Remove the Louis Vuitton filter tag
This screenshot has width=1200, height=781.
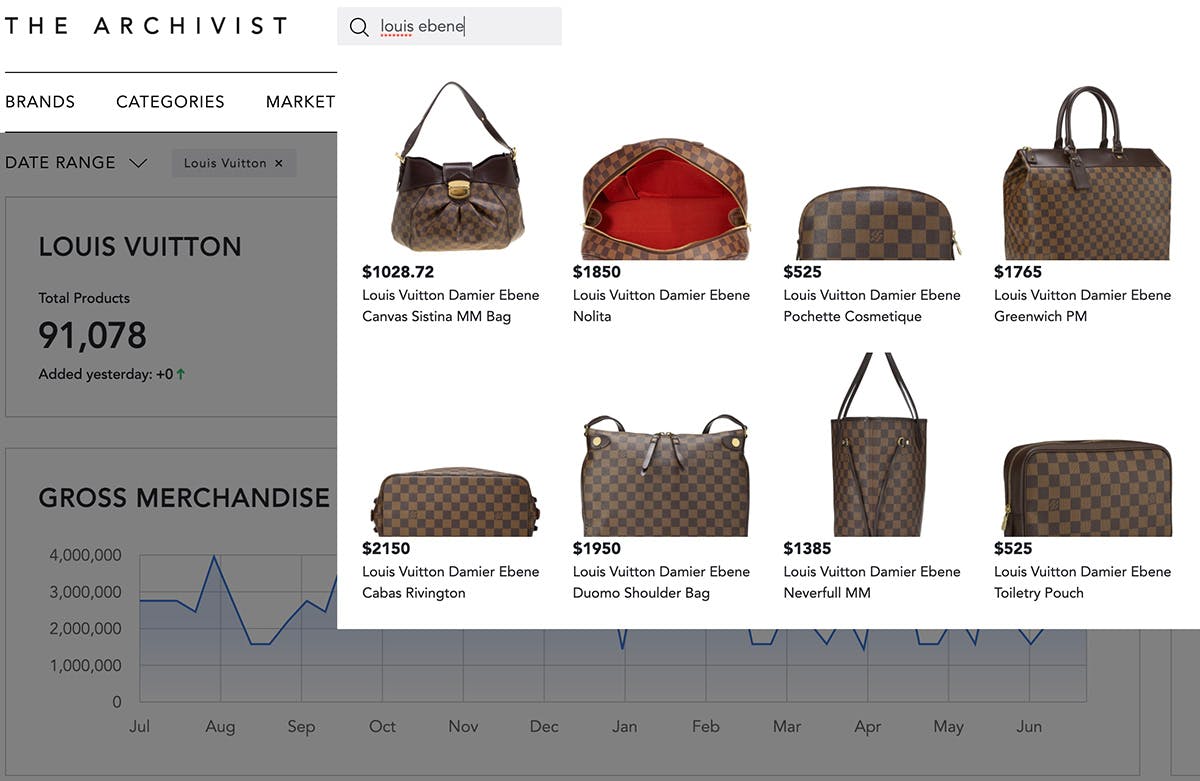click(x=279, y=163)
